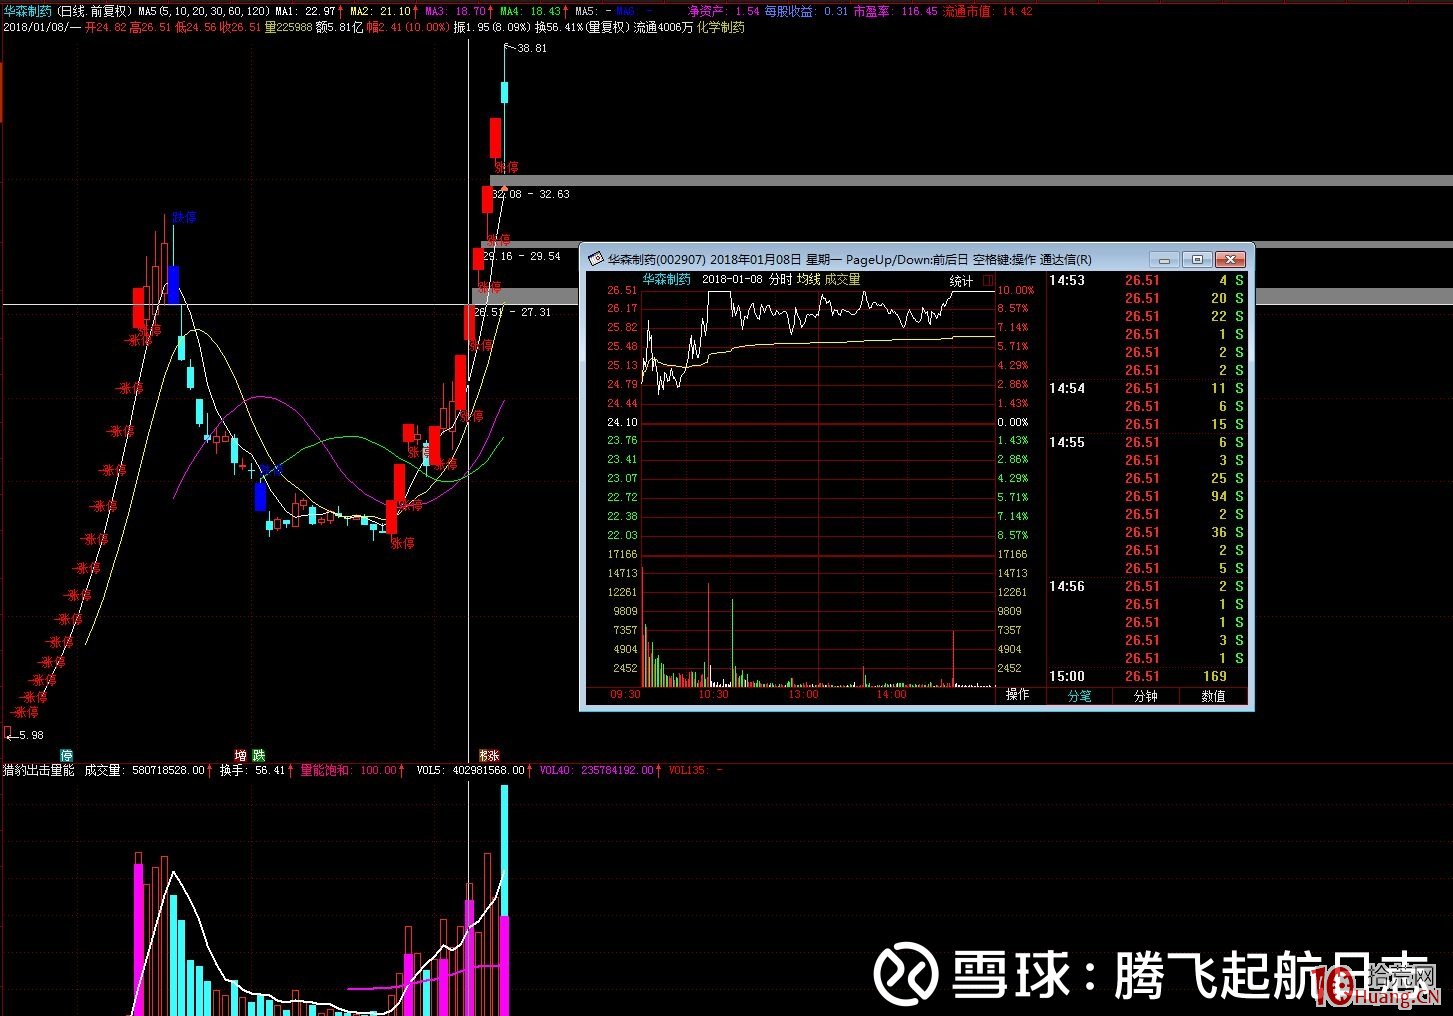Click the 流通市值: 14.42 value in header
1453x1016 pixels.
tap(988, 11)
